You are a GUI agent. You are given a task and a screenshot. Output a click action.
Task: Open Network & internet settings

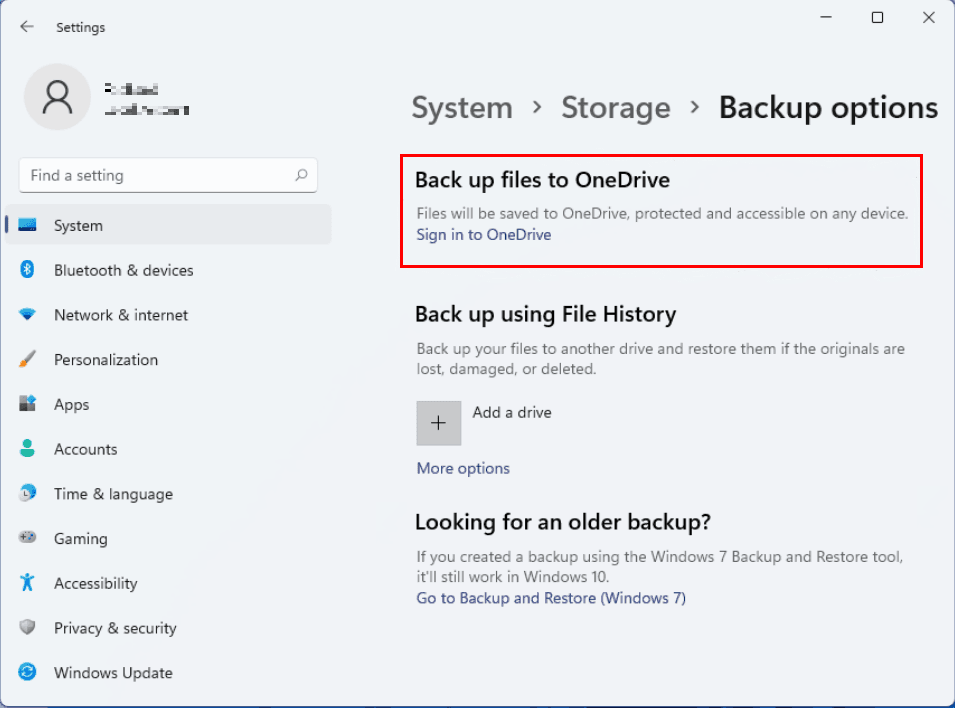coord(120,315)
